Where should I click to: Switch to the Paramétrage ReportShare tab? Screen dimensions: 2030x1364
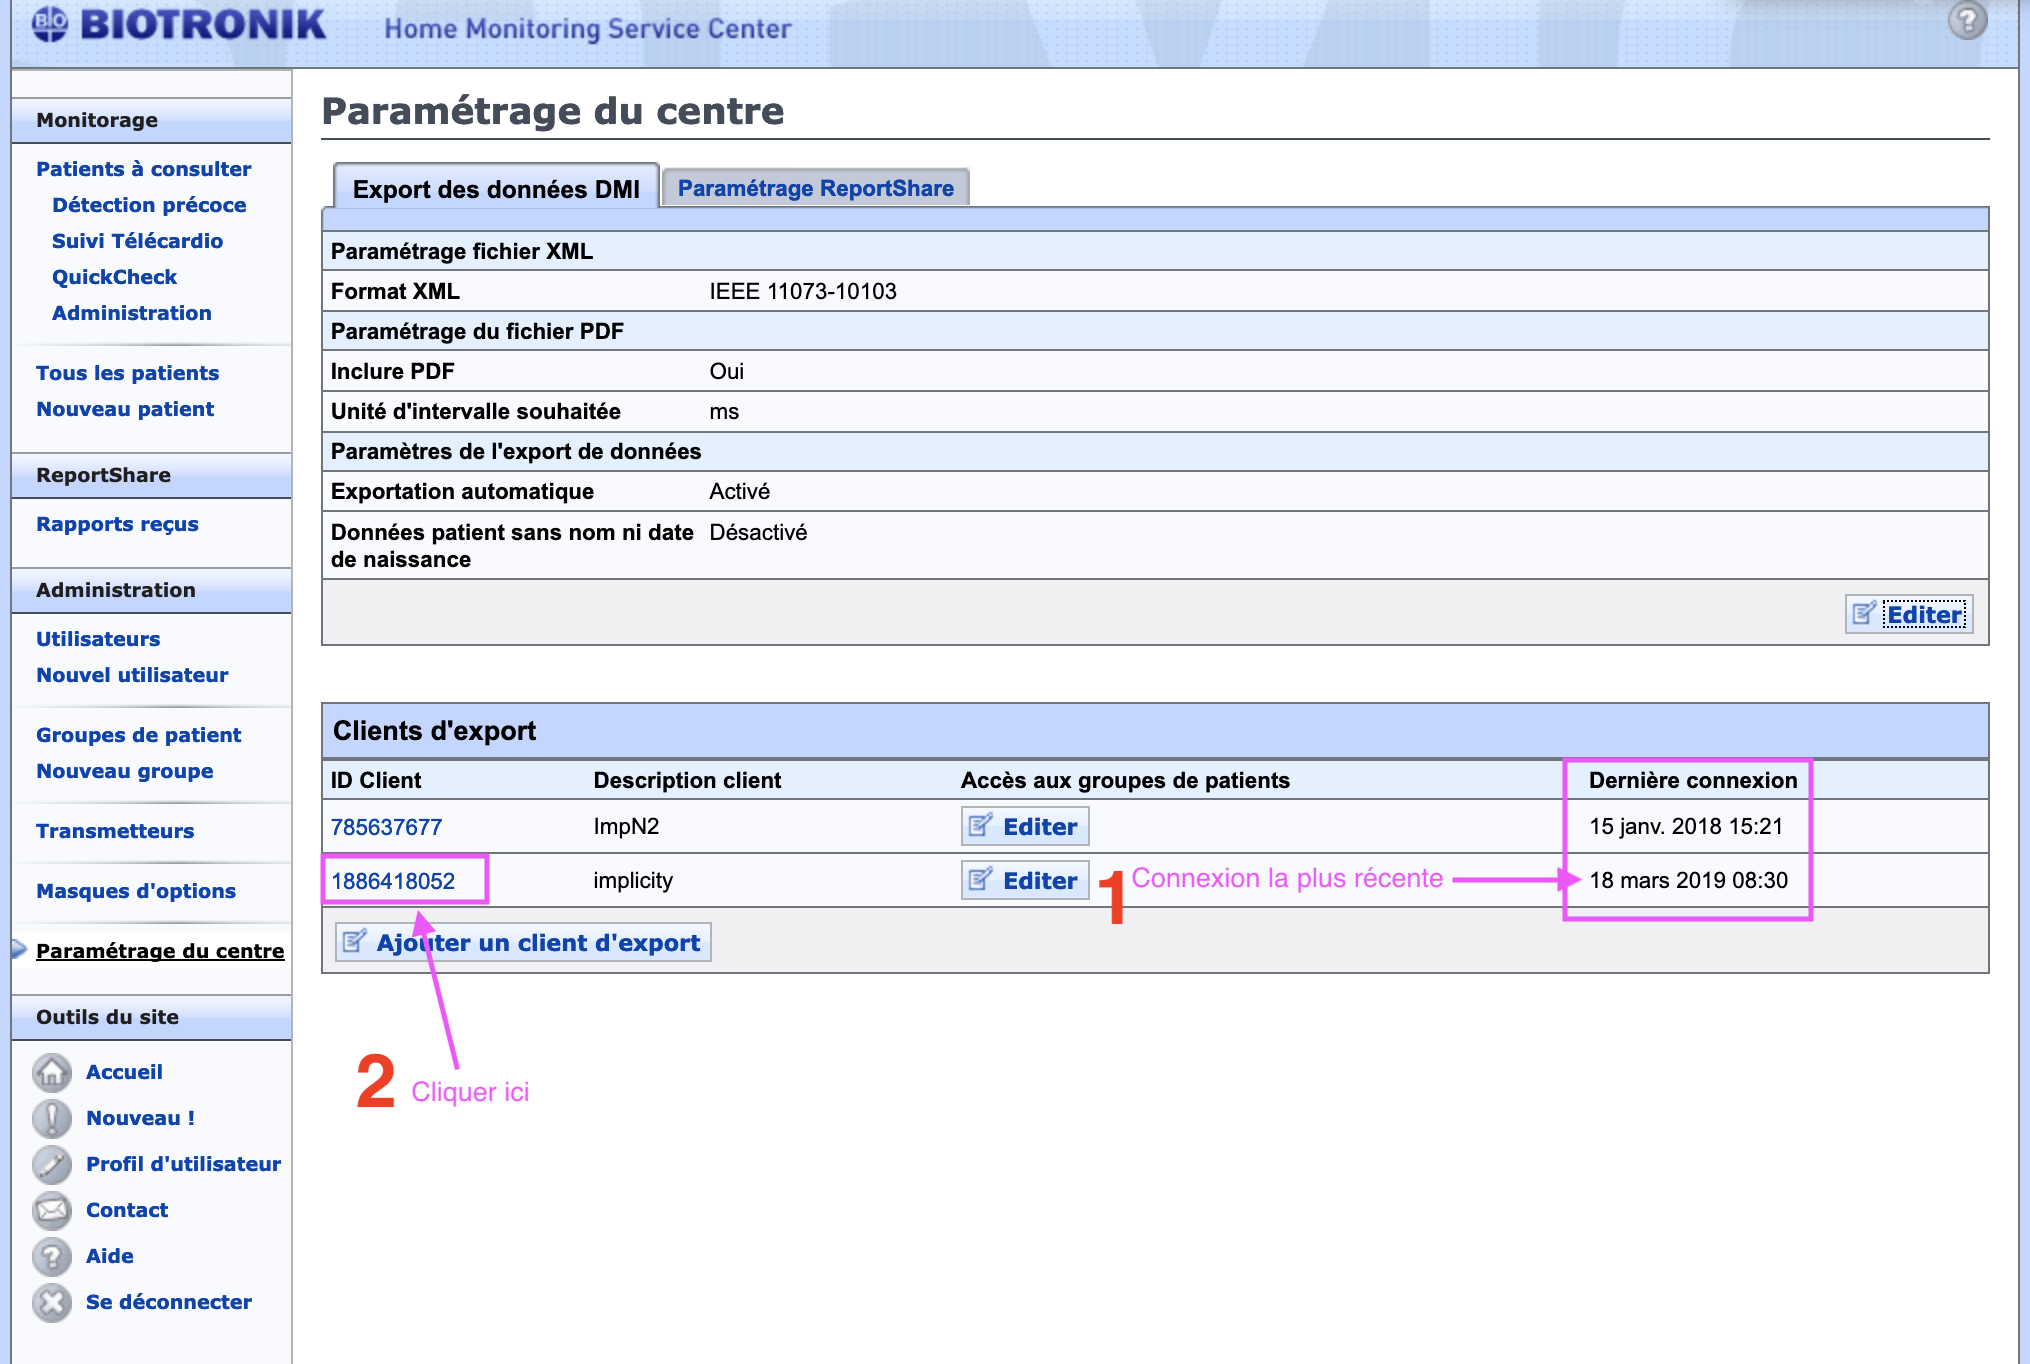pos(815,188)
